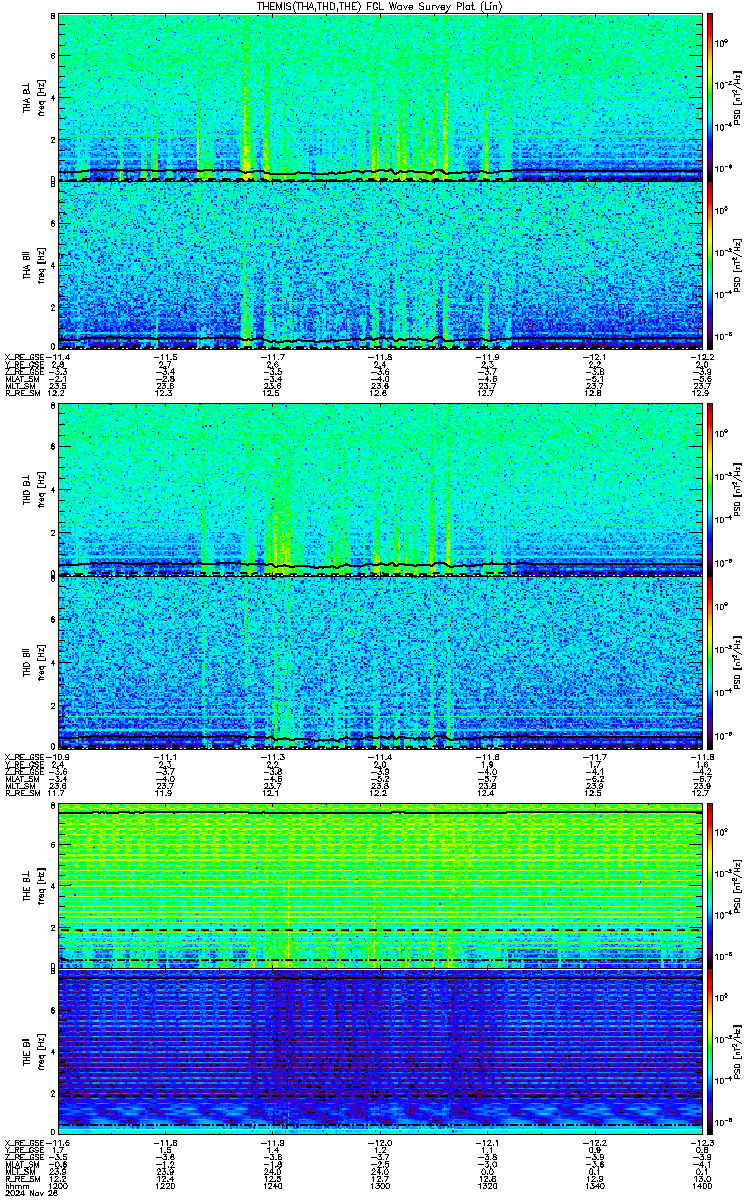Click the 1400 time tick label
Image resolution: width=750 pixels, height=1200 pixels.
(x=701, y=1186)
